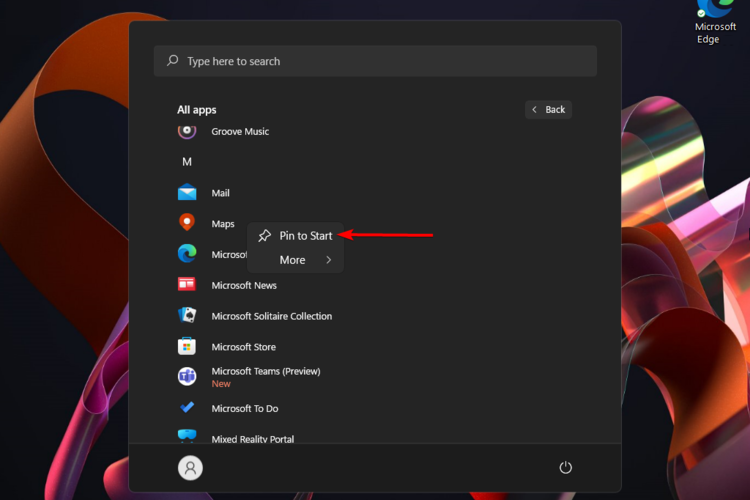750x500 pixels.
Task: Click the Microsoft Store label text
Action: click(x=243, y=347)
